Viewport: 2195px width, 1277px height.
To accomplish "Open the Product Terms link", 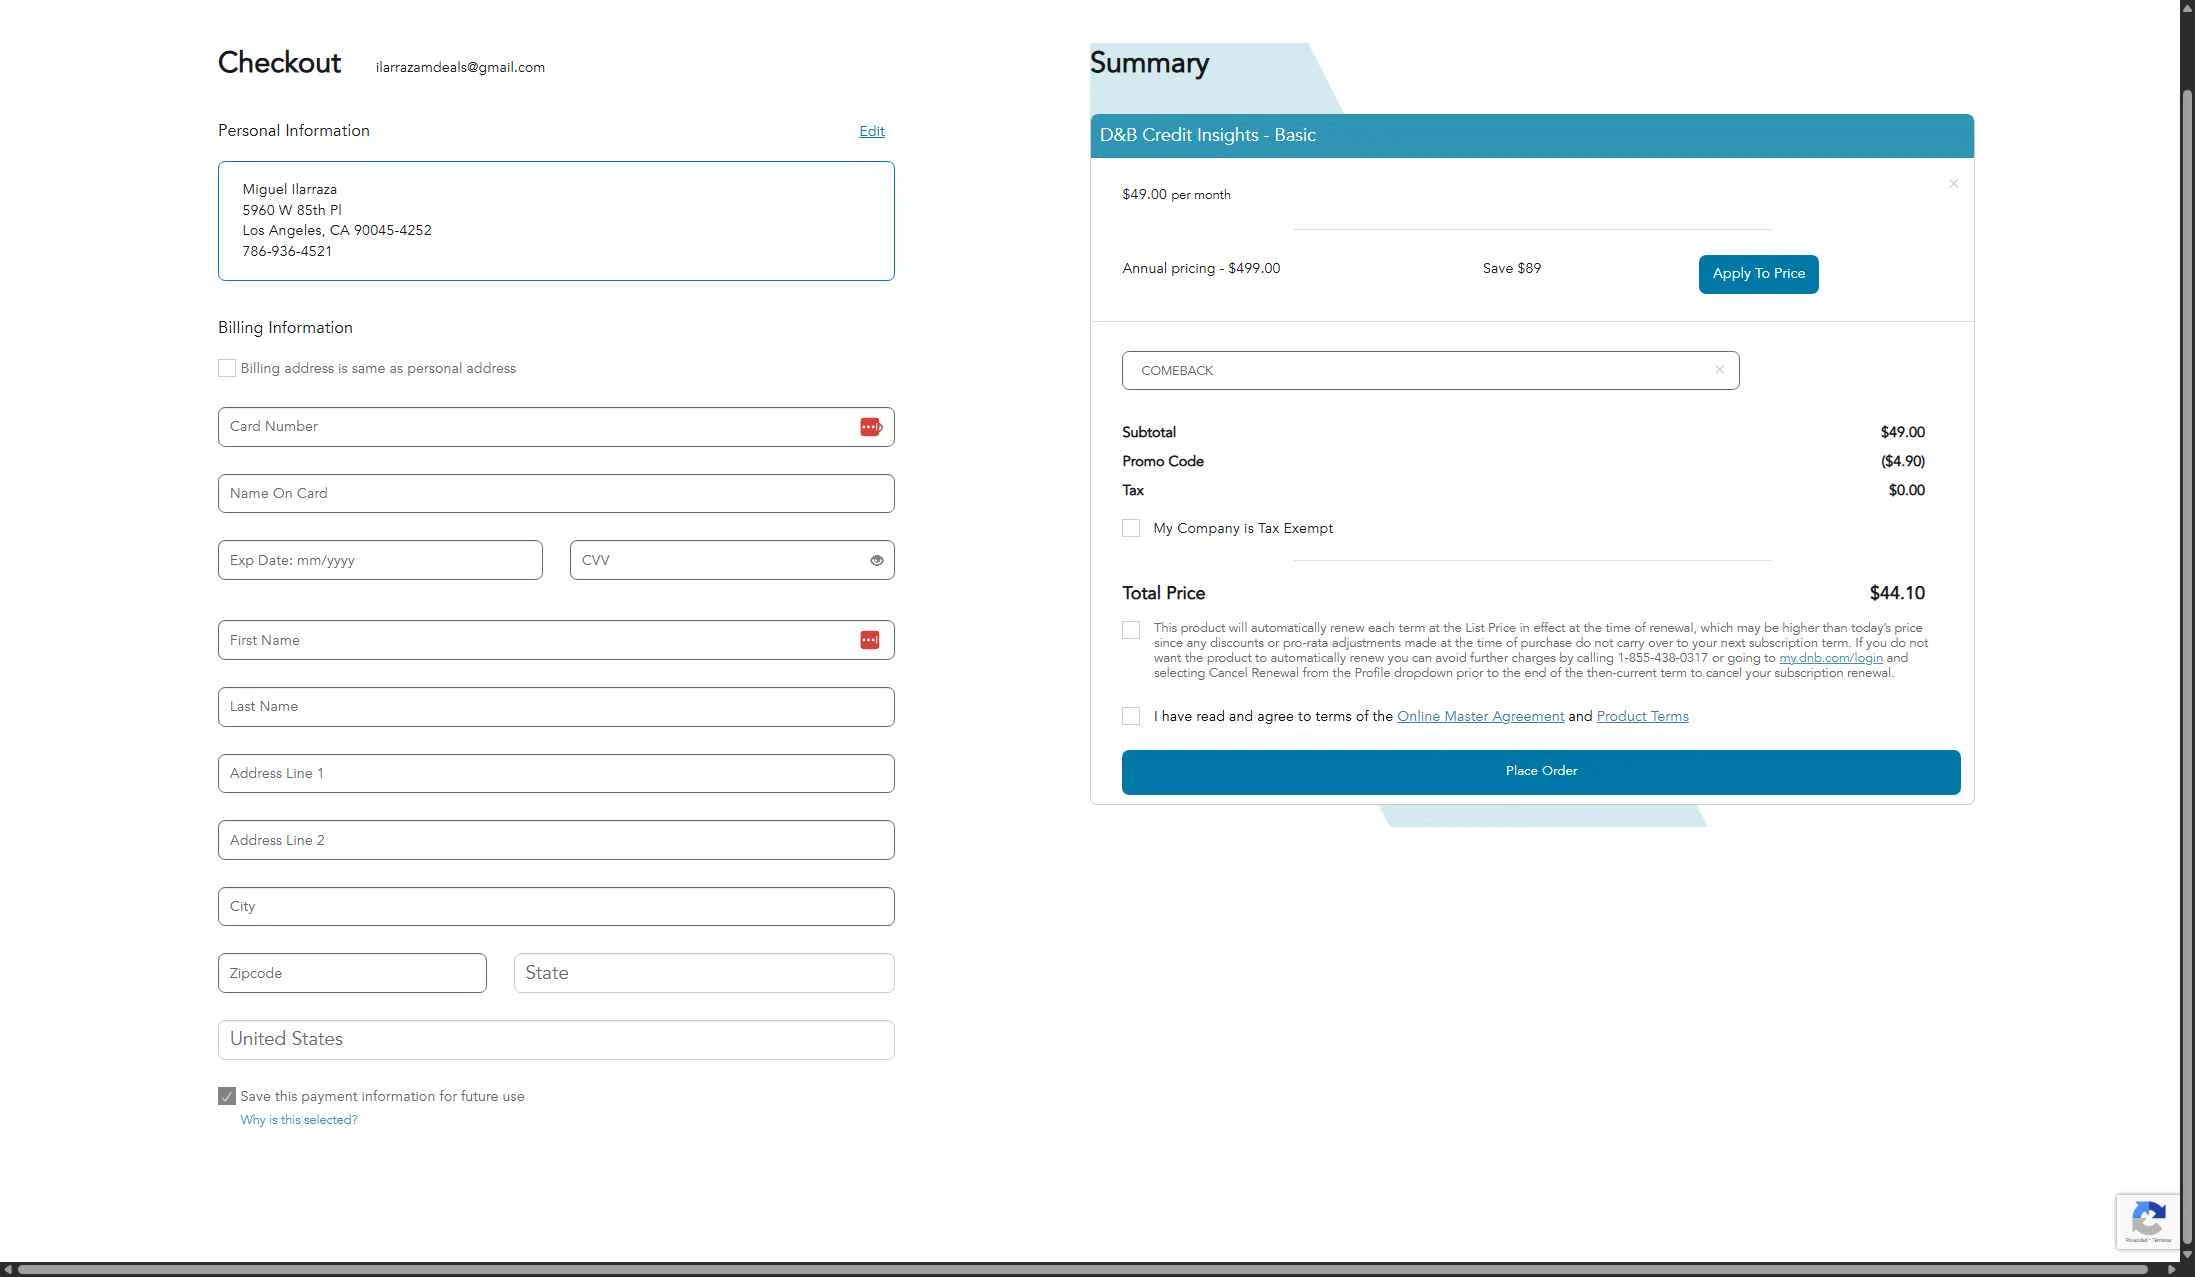I will [1641, 716].
